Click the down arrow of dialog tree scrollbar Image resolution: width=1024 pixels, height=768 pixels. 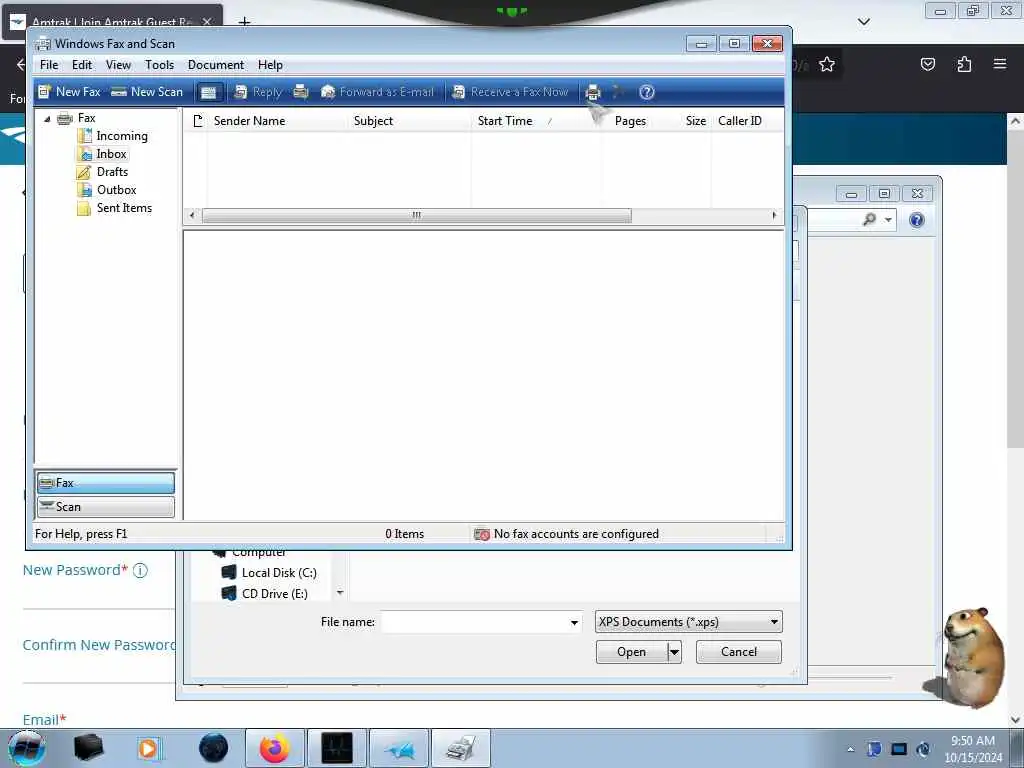pyautogui.click(x=340, y=592)
